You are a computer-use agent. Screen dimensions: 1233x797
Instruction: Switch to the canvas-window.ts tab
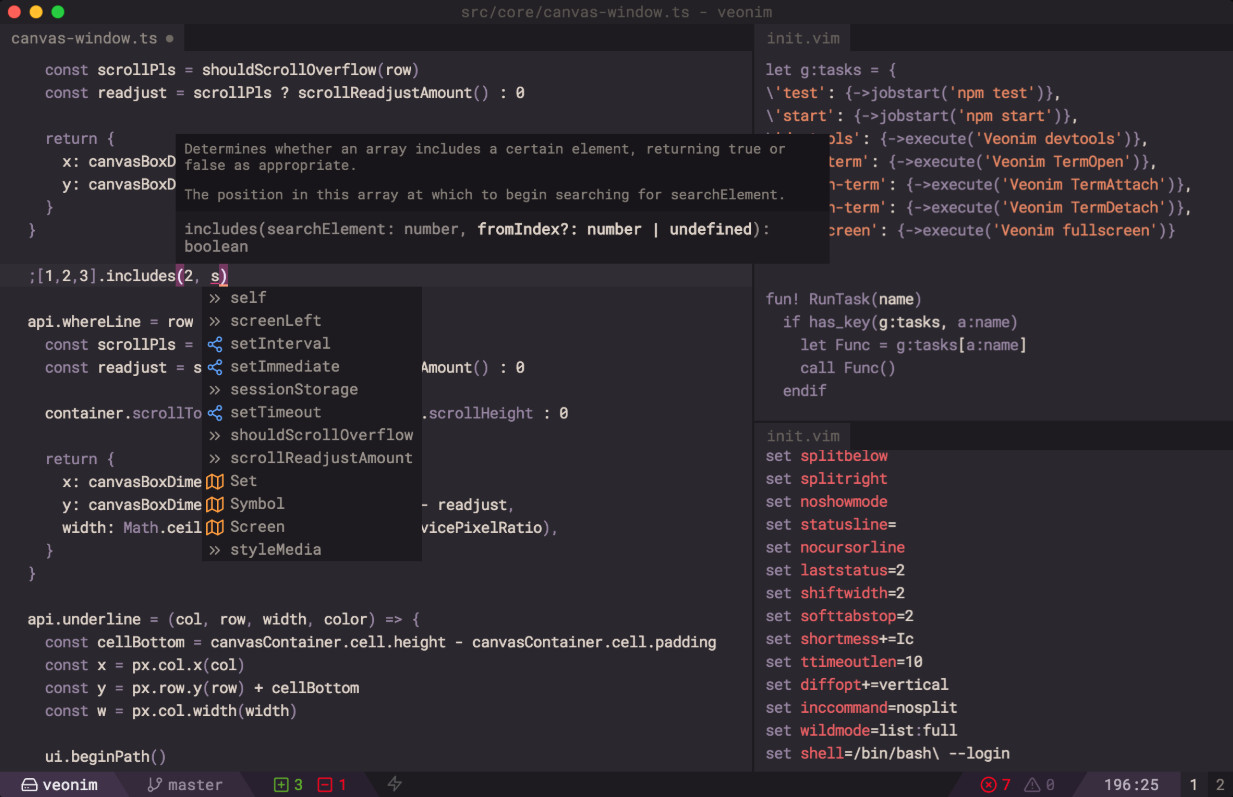92,39
